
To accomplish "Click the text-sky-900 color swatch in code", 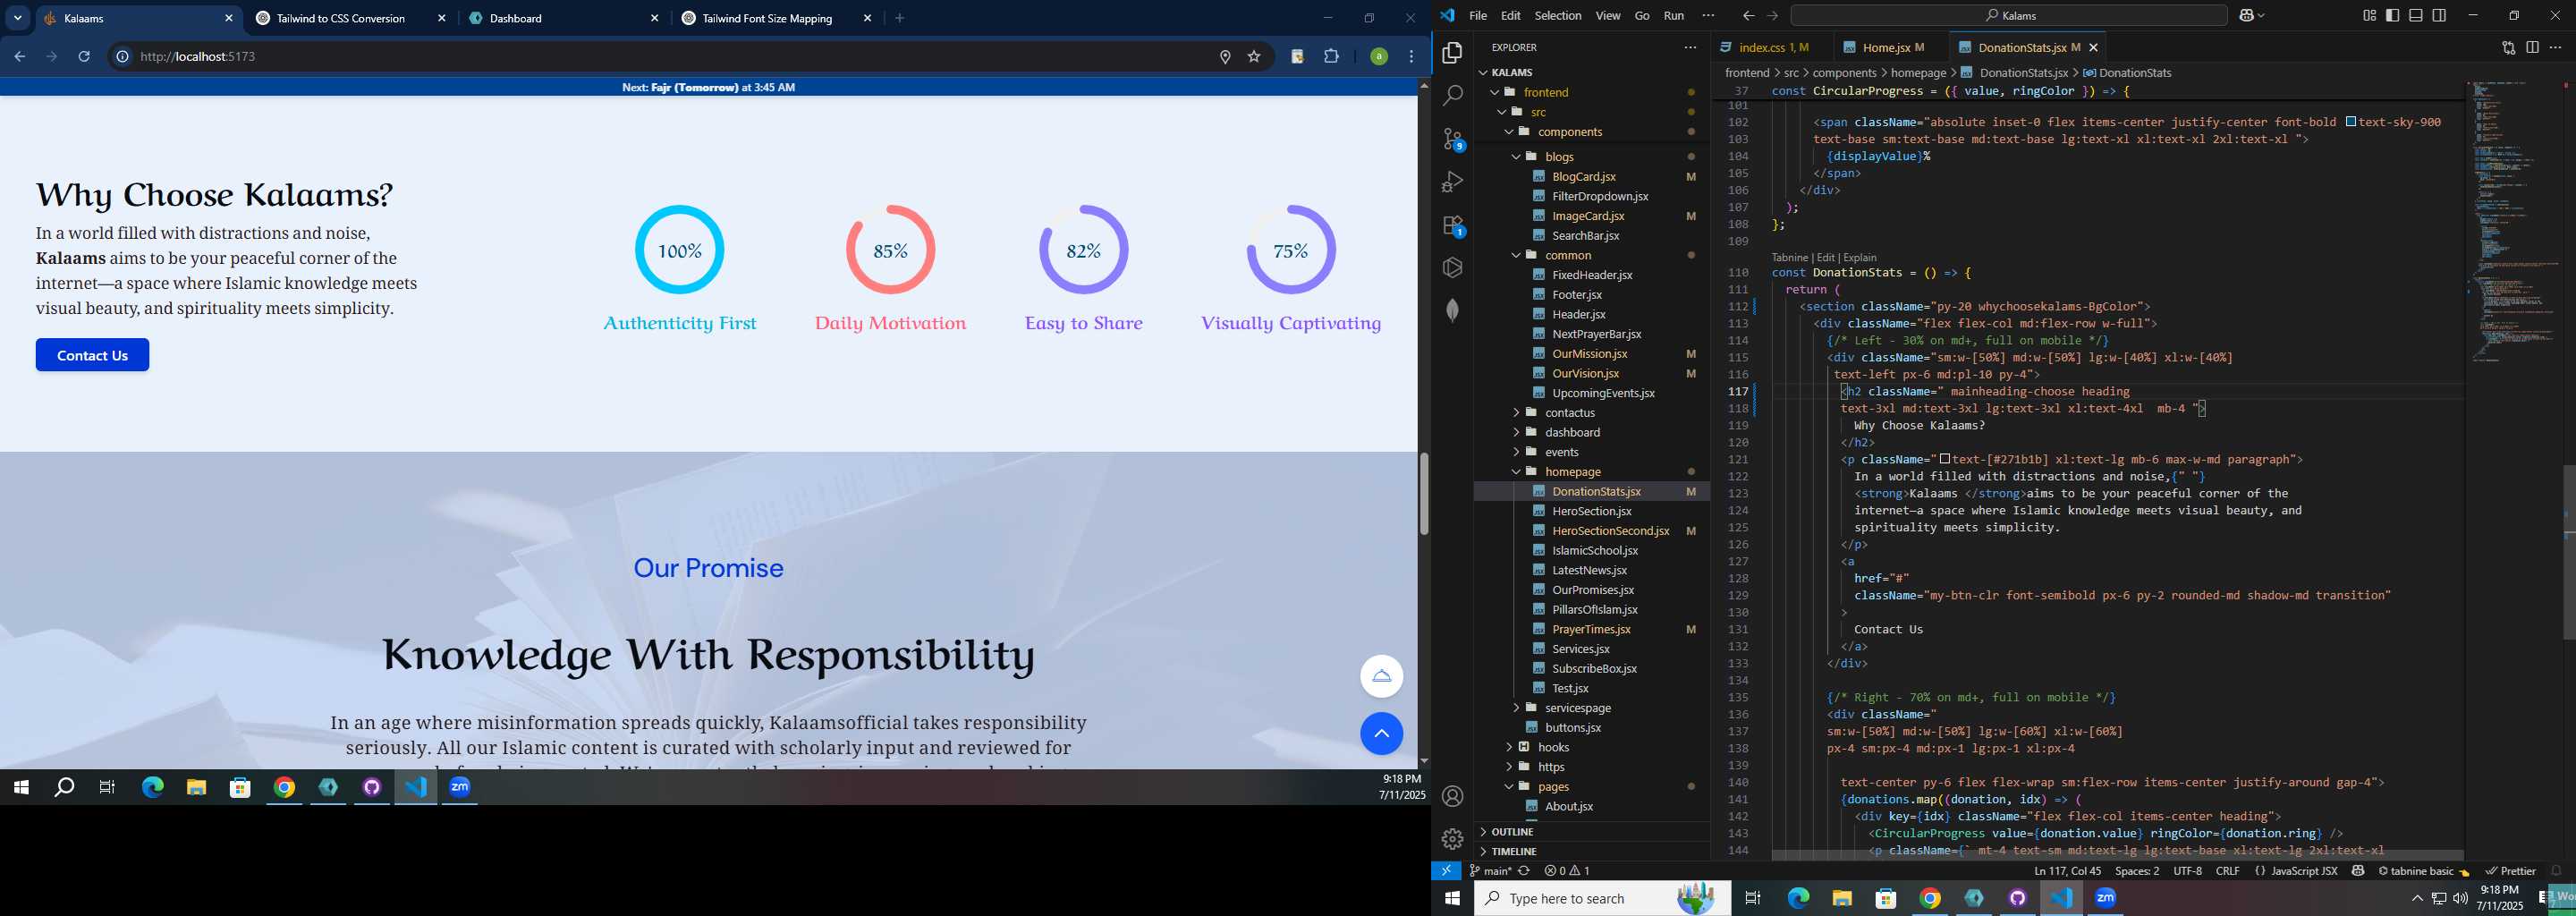I will point(2350,122).
